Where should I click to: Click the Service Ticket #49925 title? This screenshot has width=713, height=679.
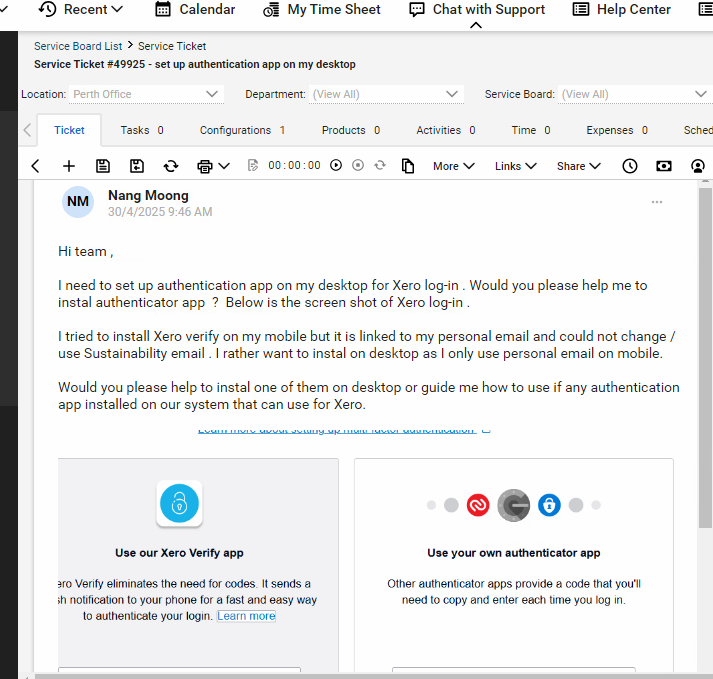tap(195, 64)
